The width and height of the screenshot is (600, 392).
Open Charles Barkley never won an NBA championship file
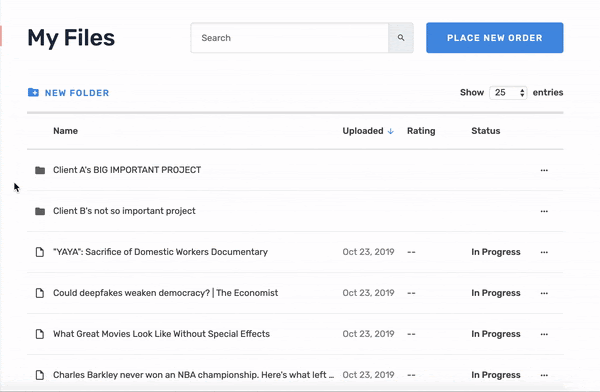194,375
